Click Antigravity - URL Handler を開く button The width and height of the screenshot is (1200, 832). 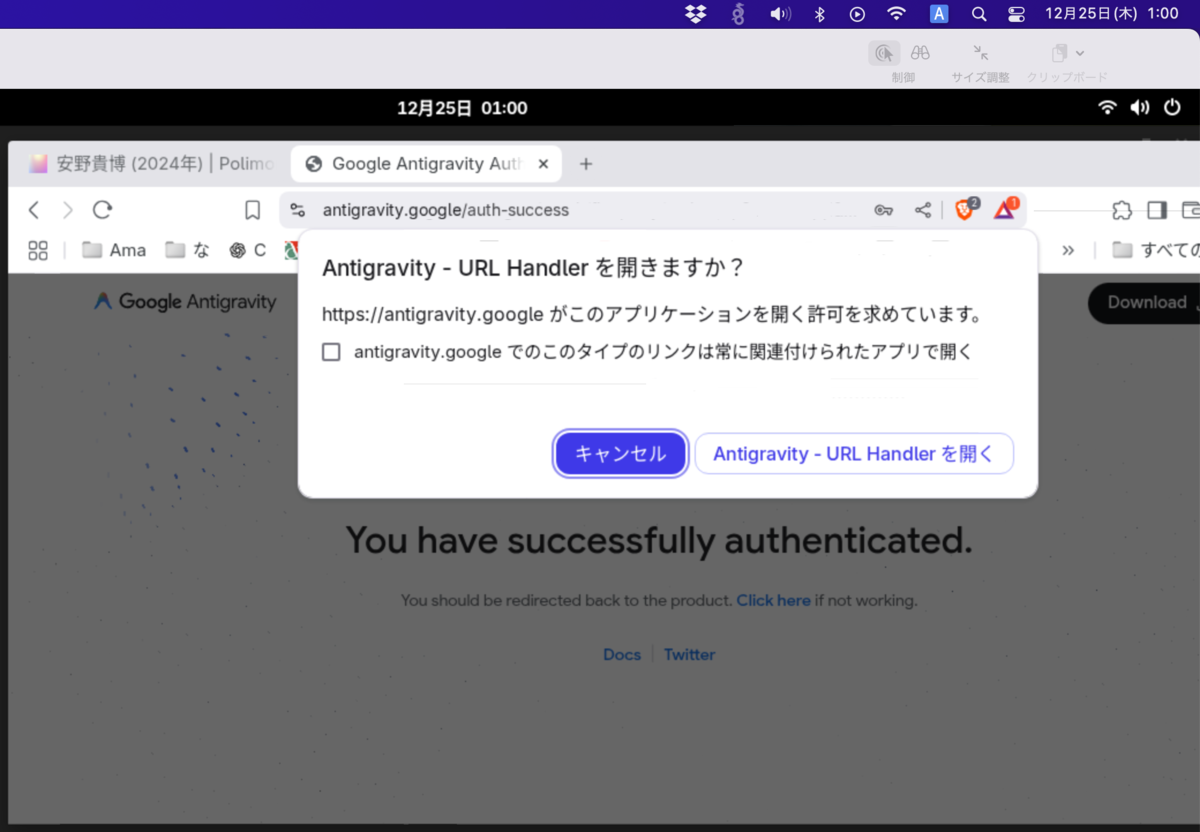click(x=854, y=454)
